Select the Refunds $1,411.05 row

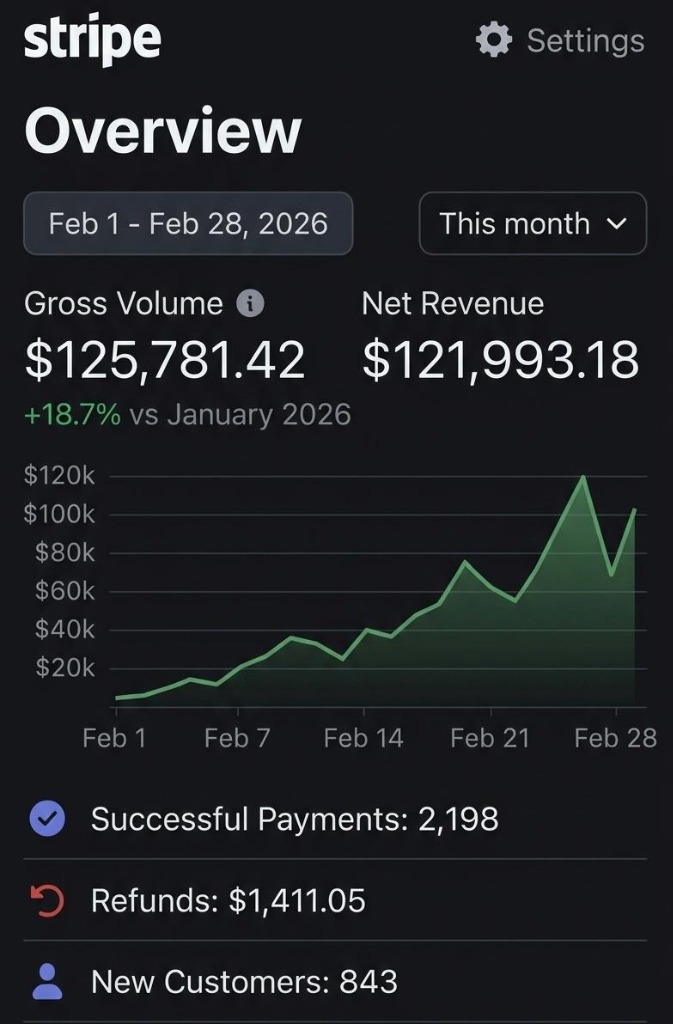[x=228, y=899]
